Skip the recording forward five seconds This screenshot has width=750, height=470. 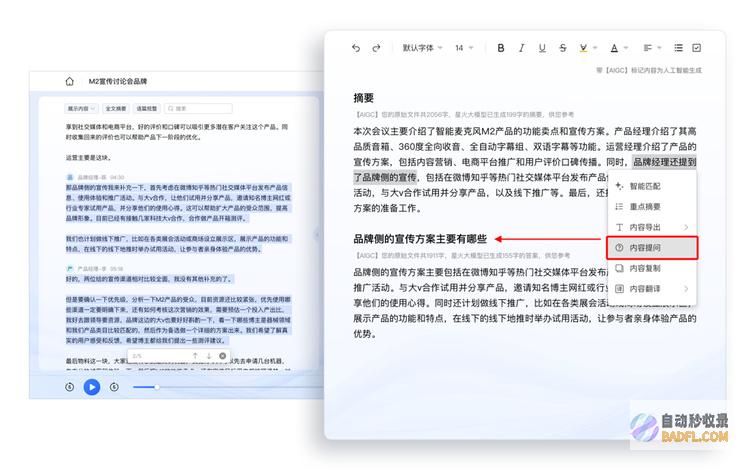114,387
